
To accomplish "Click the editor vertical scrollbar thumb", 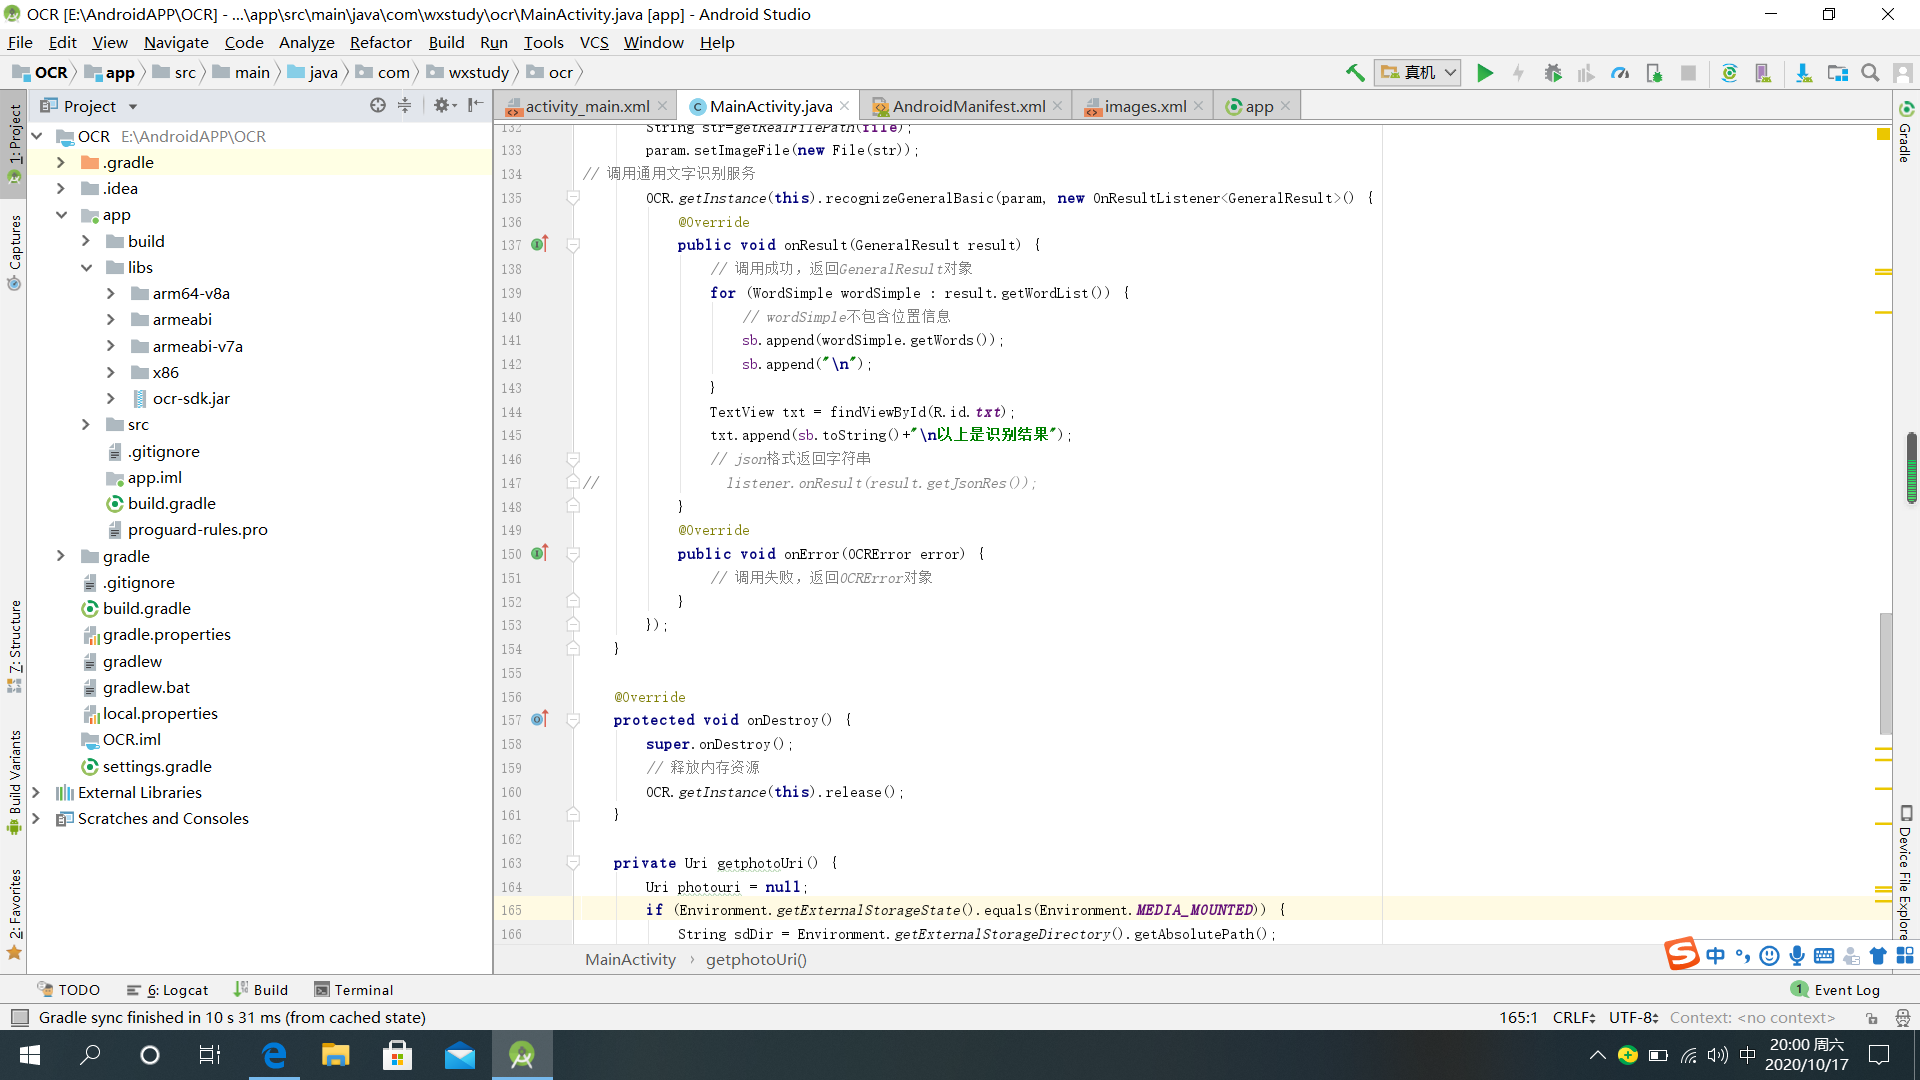I will [1885, 672].
